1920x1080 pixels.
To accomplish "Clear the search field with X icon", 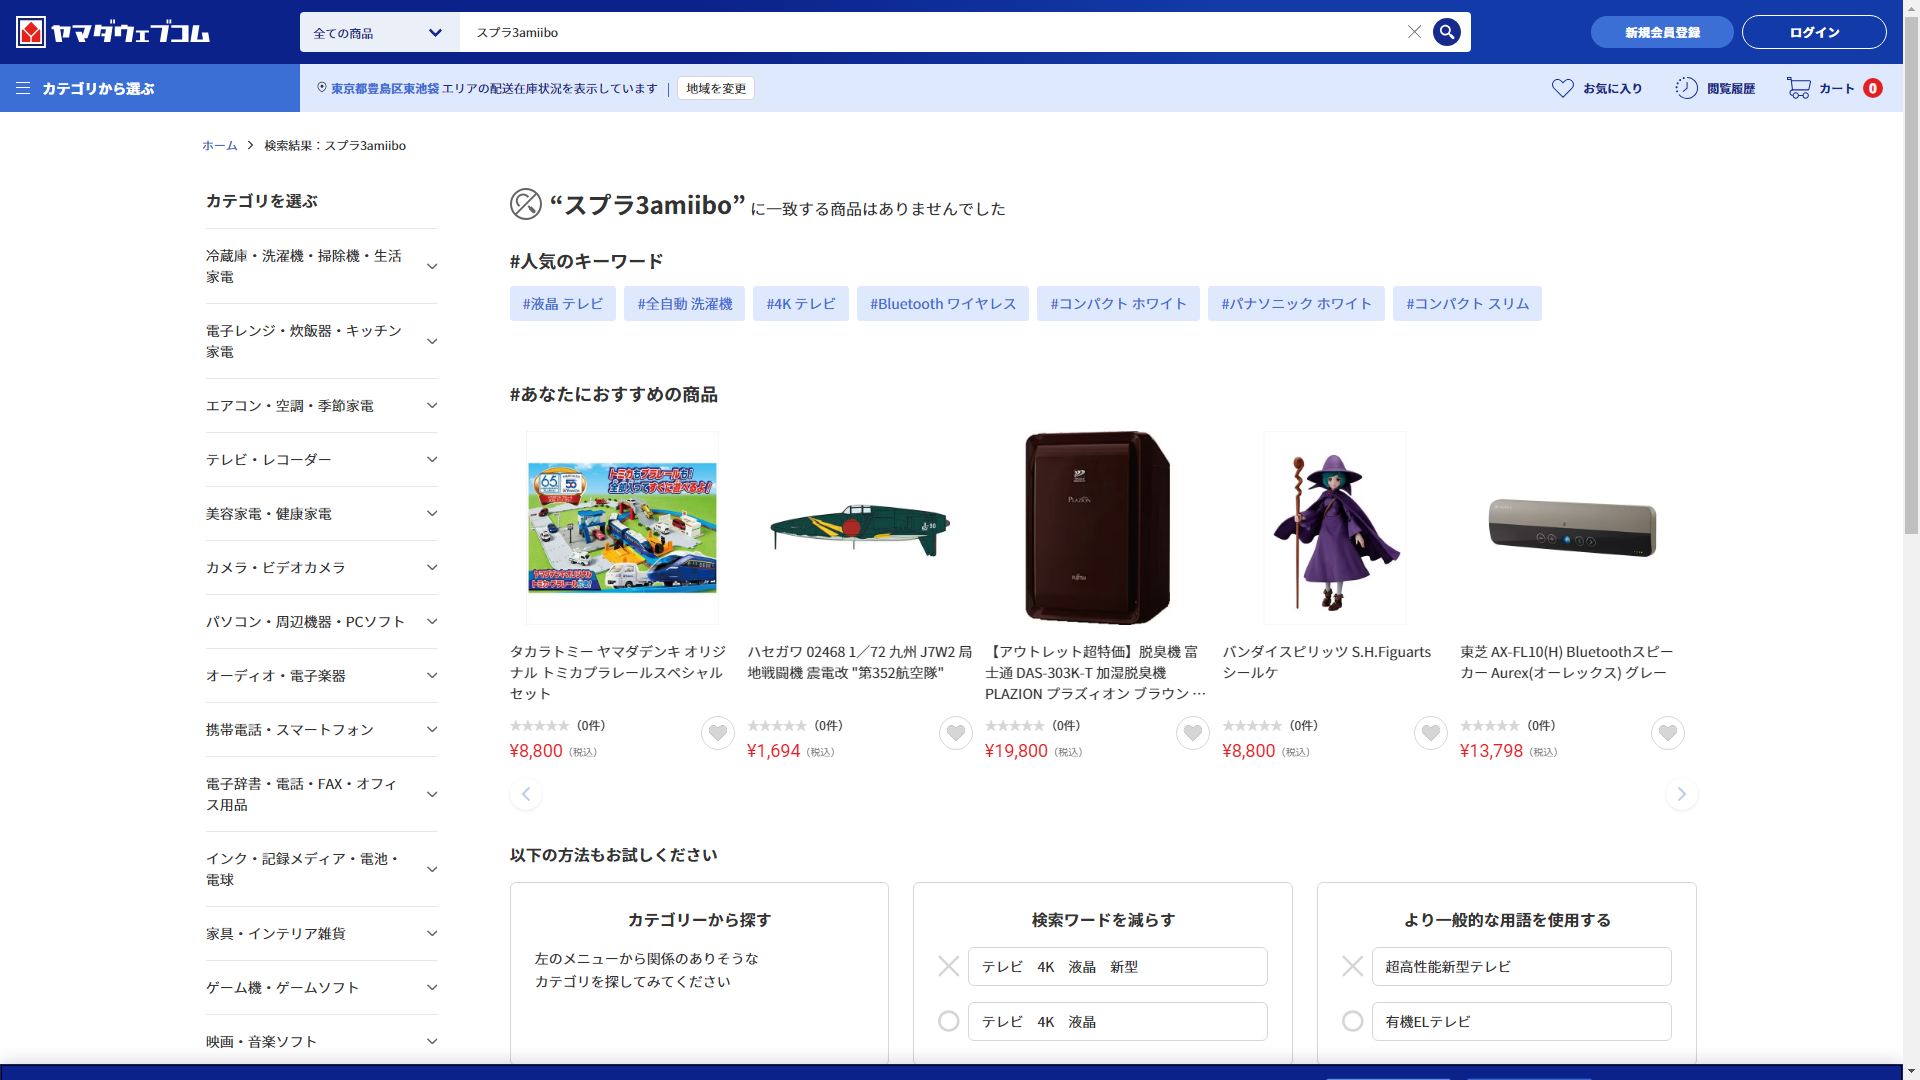I will pyautogui.click(x=1414, y=32).
